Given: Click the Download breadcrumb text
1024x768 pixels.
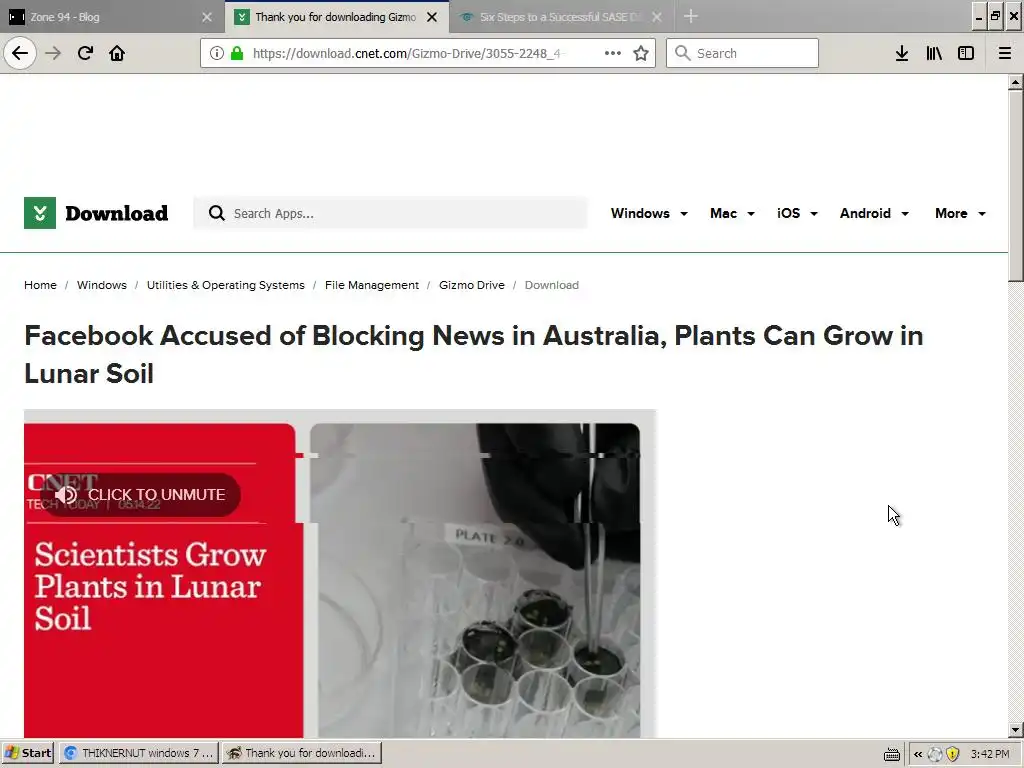Looking at the screenshot, I should point(552,285).
